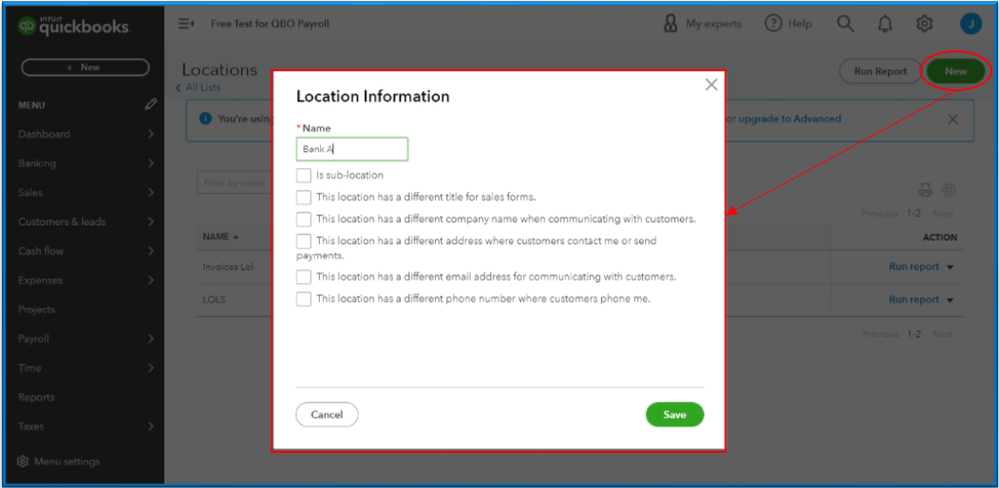Image resolution: width=999 pixels, height=488 pixels.
Task: Open search via magnifying glass
Action: (x=845, y=24)
